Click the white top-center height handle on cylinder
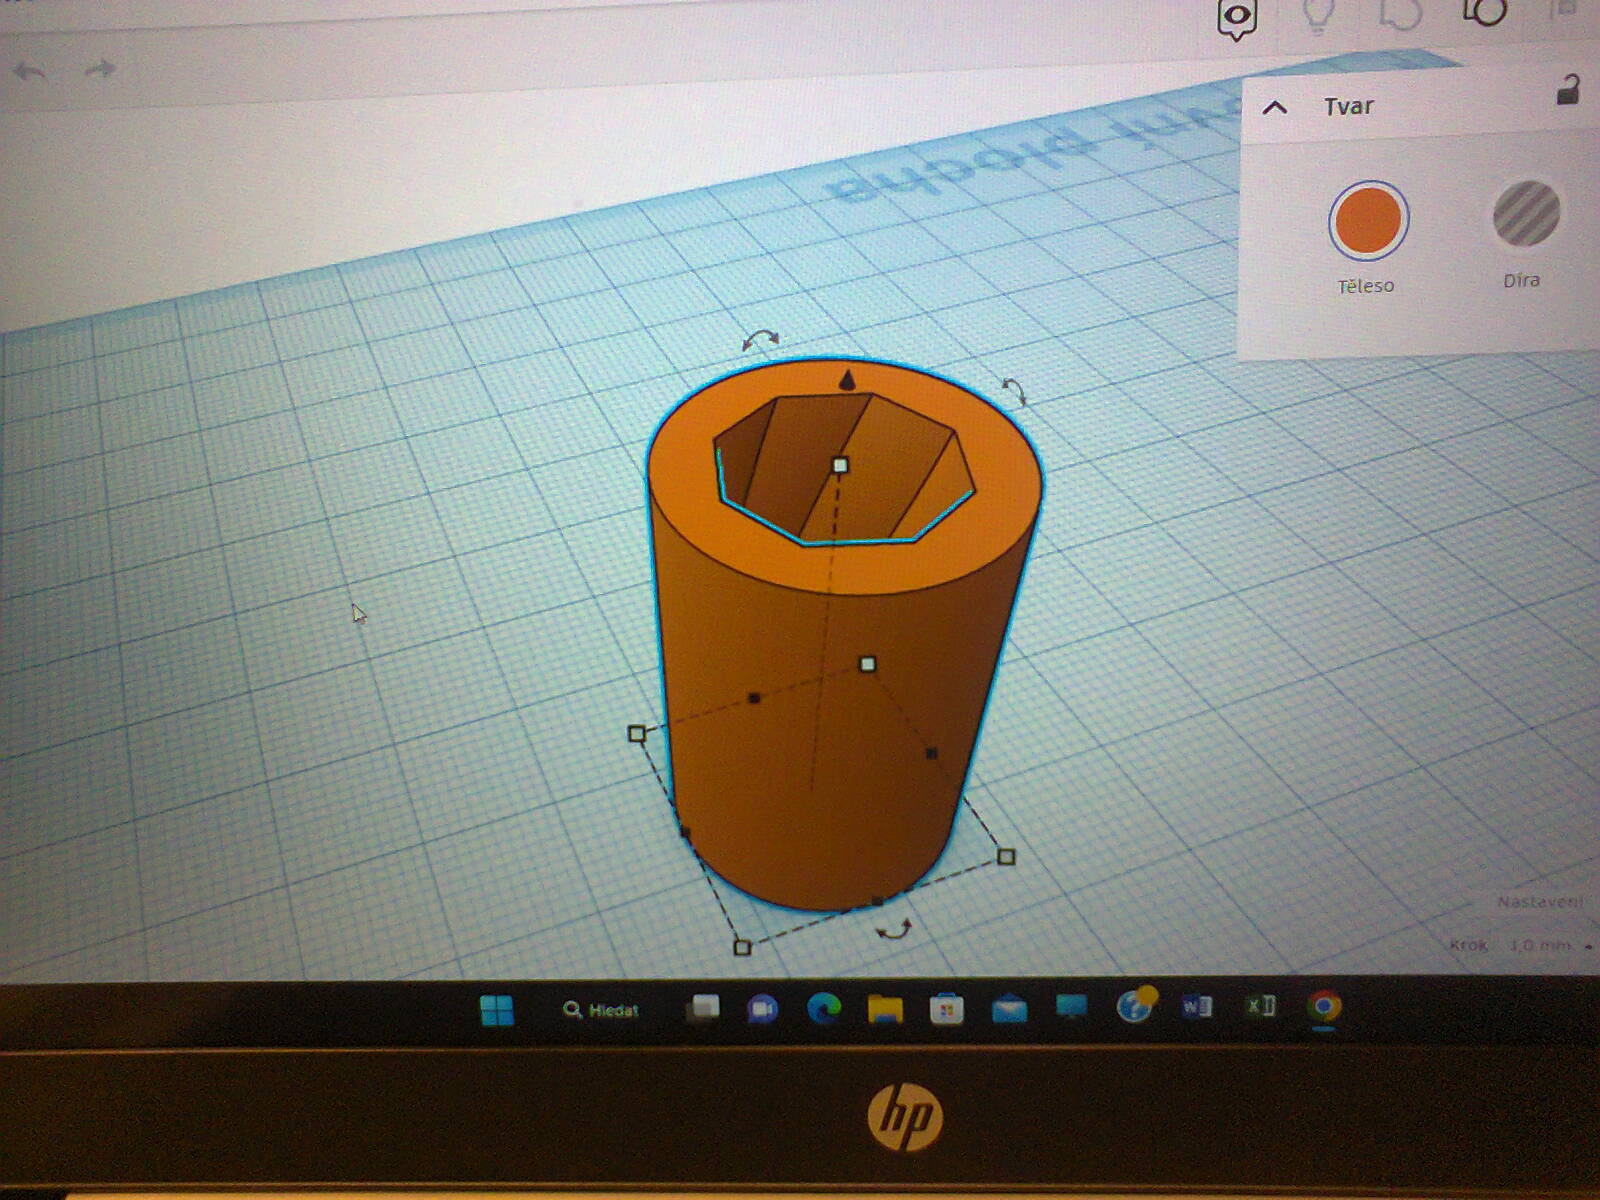The image size is (1600, 1200). click(840, 465)
